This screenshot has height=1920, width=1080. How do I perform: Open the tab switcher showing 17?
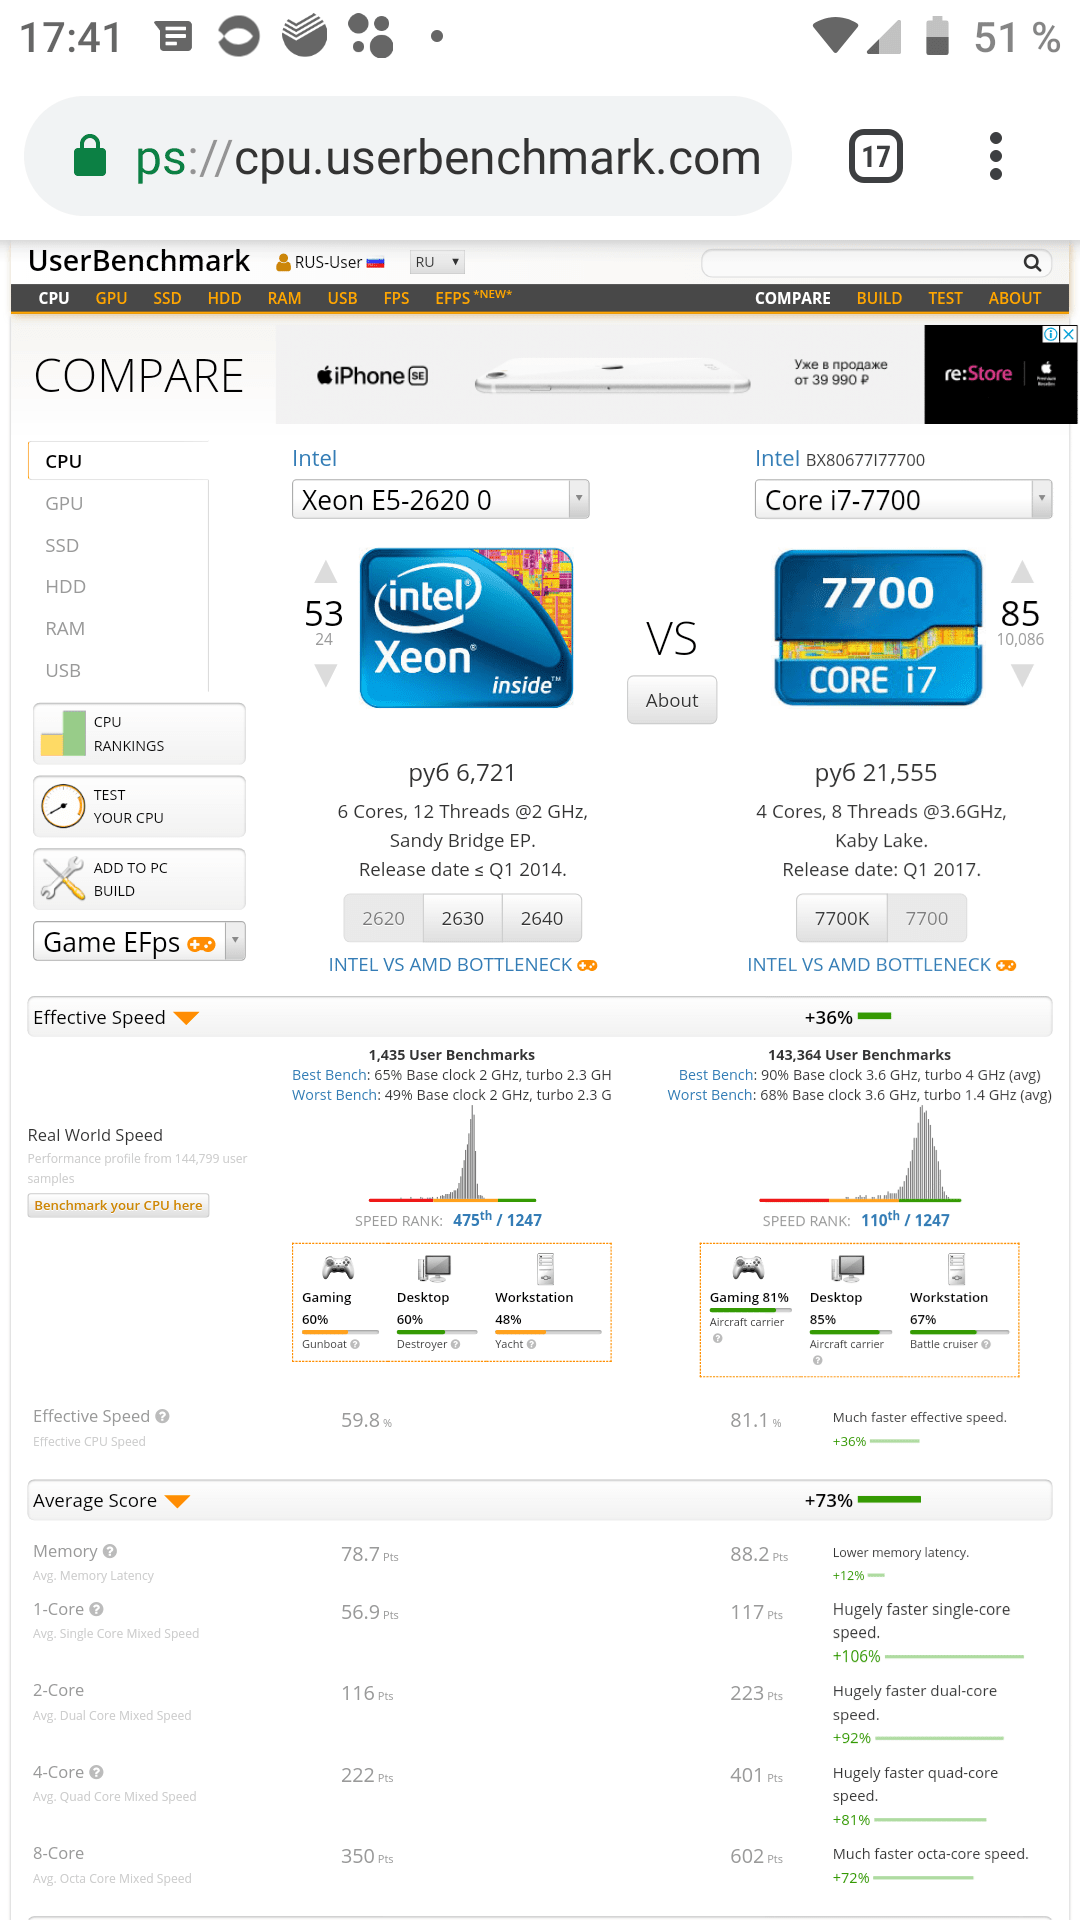tap(876, 156)
